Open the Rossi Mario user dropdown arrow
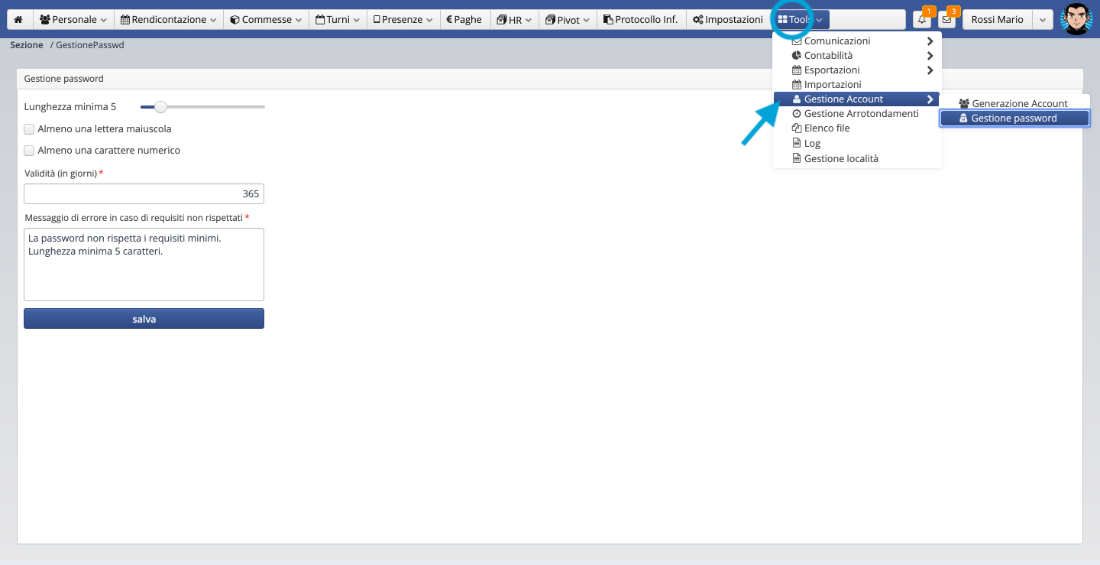The image size is (1100, 565). click(1042, 20)
